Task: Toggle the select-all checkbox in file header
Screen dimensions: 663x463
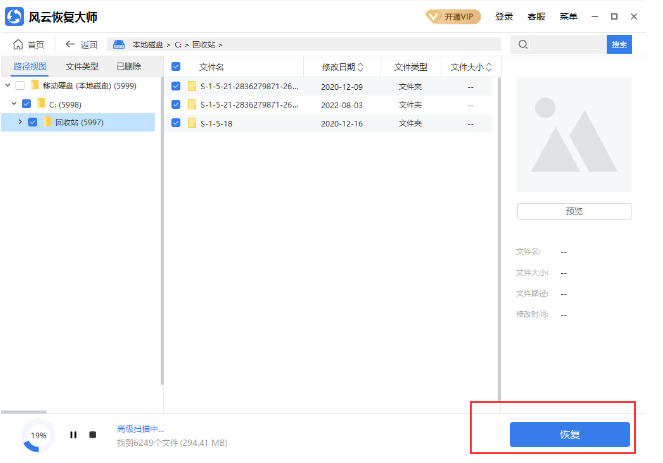Action: (176, 67)
